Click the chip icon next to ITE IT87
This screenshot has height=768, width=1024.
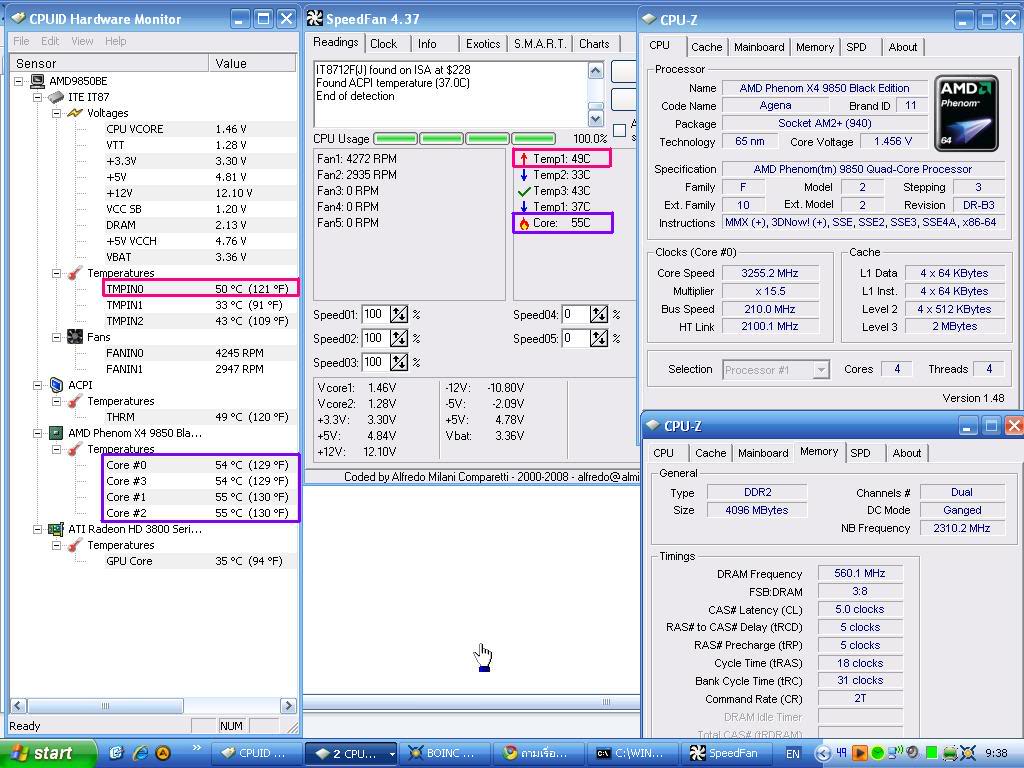56,97
